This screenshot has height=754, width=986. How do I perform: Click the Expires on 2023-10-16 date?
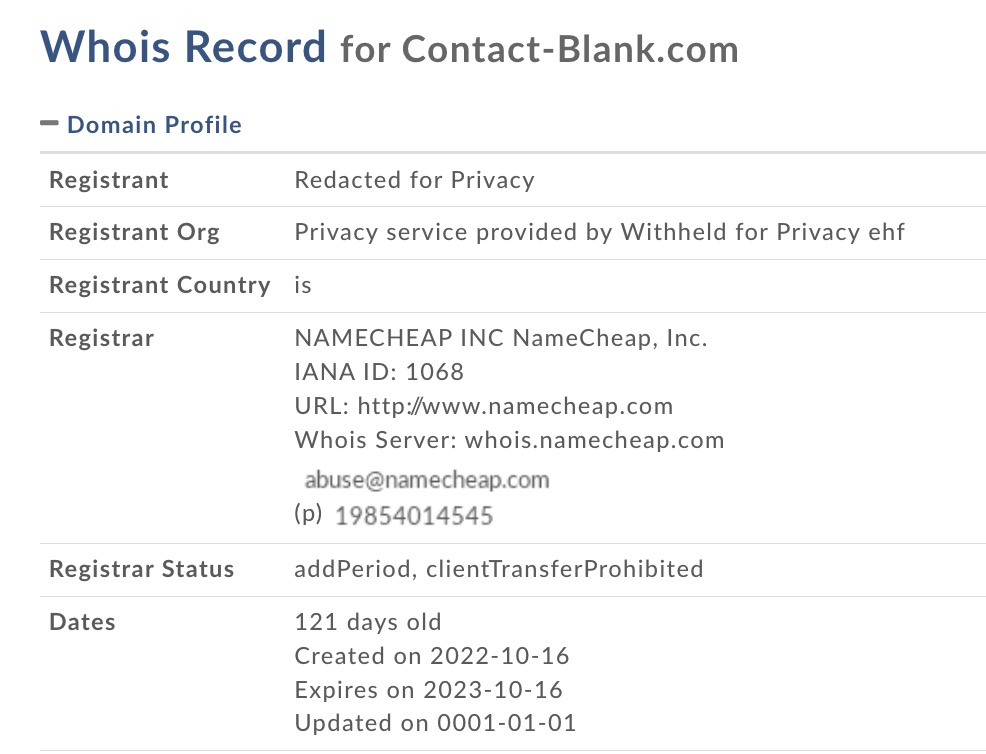428,690
